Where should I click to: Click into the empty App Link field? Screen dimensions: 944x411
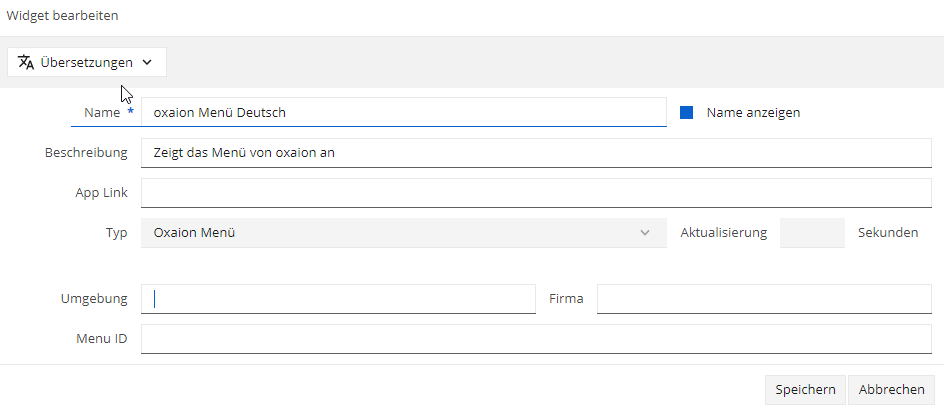(x=536, y=193)
